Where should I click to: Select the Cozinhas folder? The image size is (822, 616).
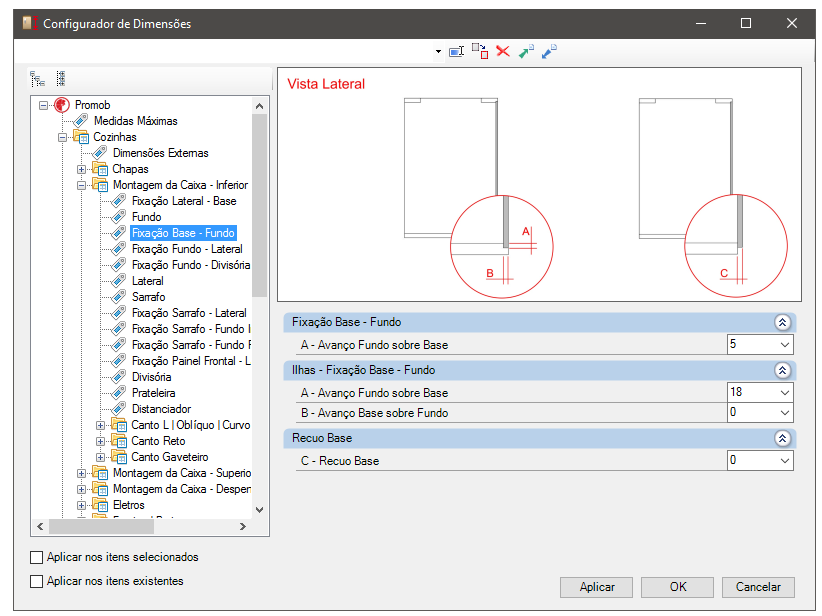(115, 137)
